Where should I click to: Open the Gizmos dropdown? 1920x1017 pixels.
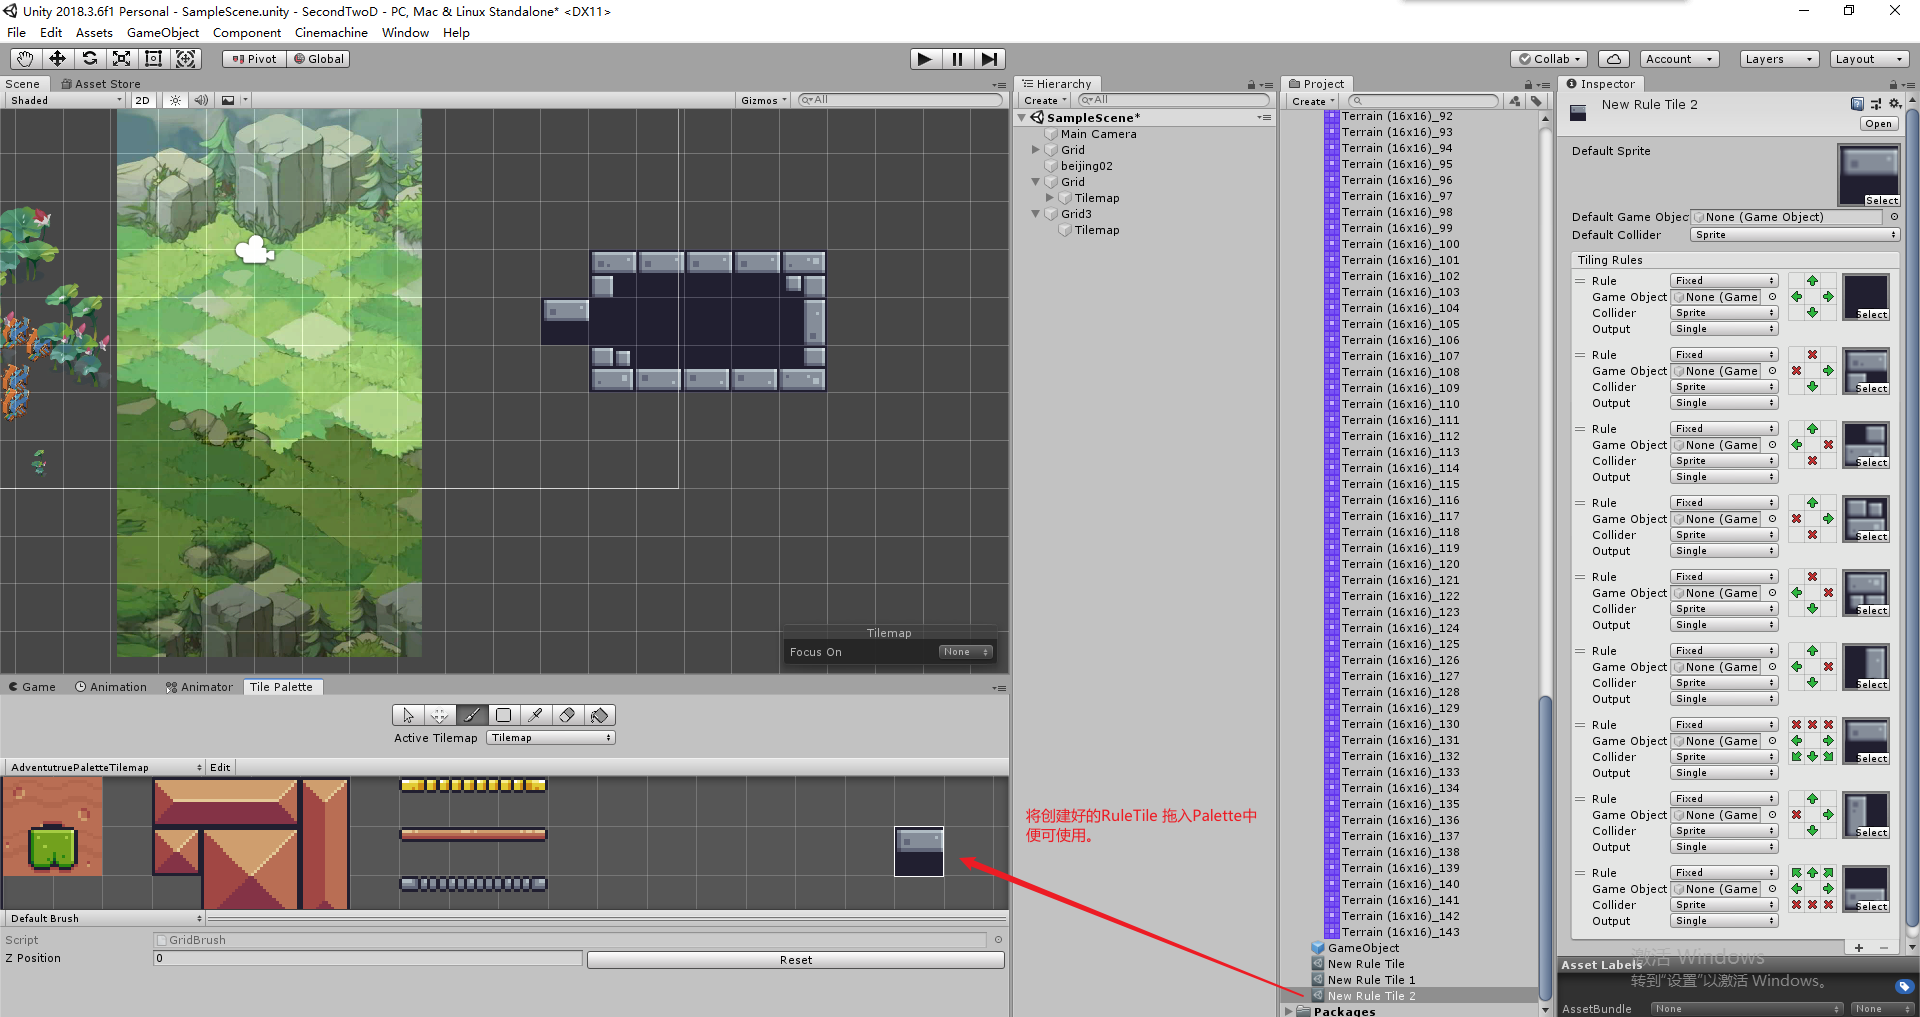(764, 100)
